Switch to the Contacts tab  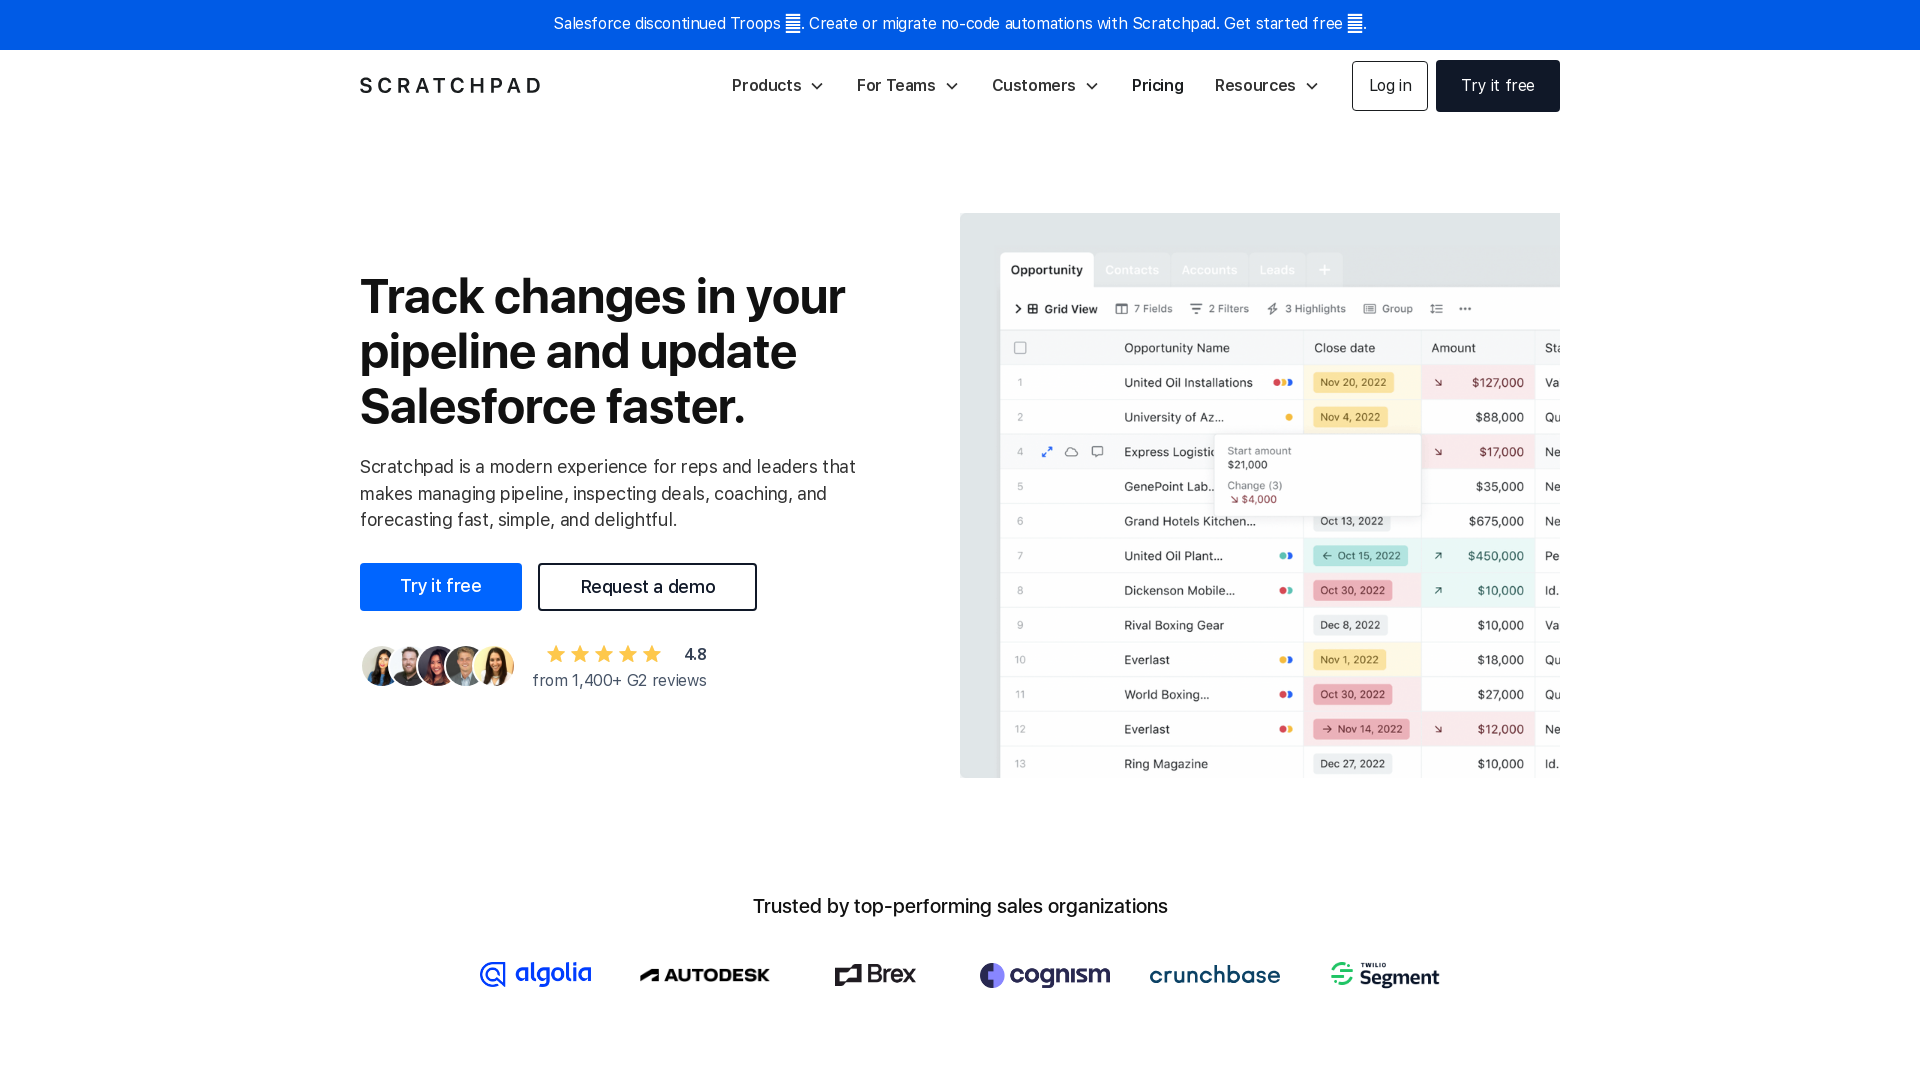pyautogui.click(x=1132, y=270)
